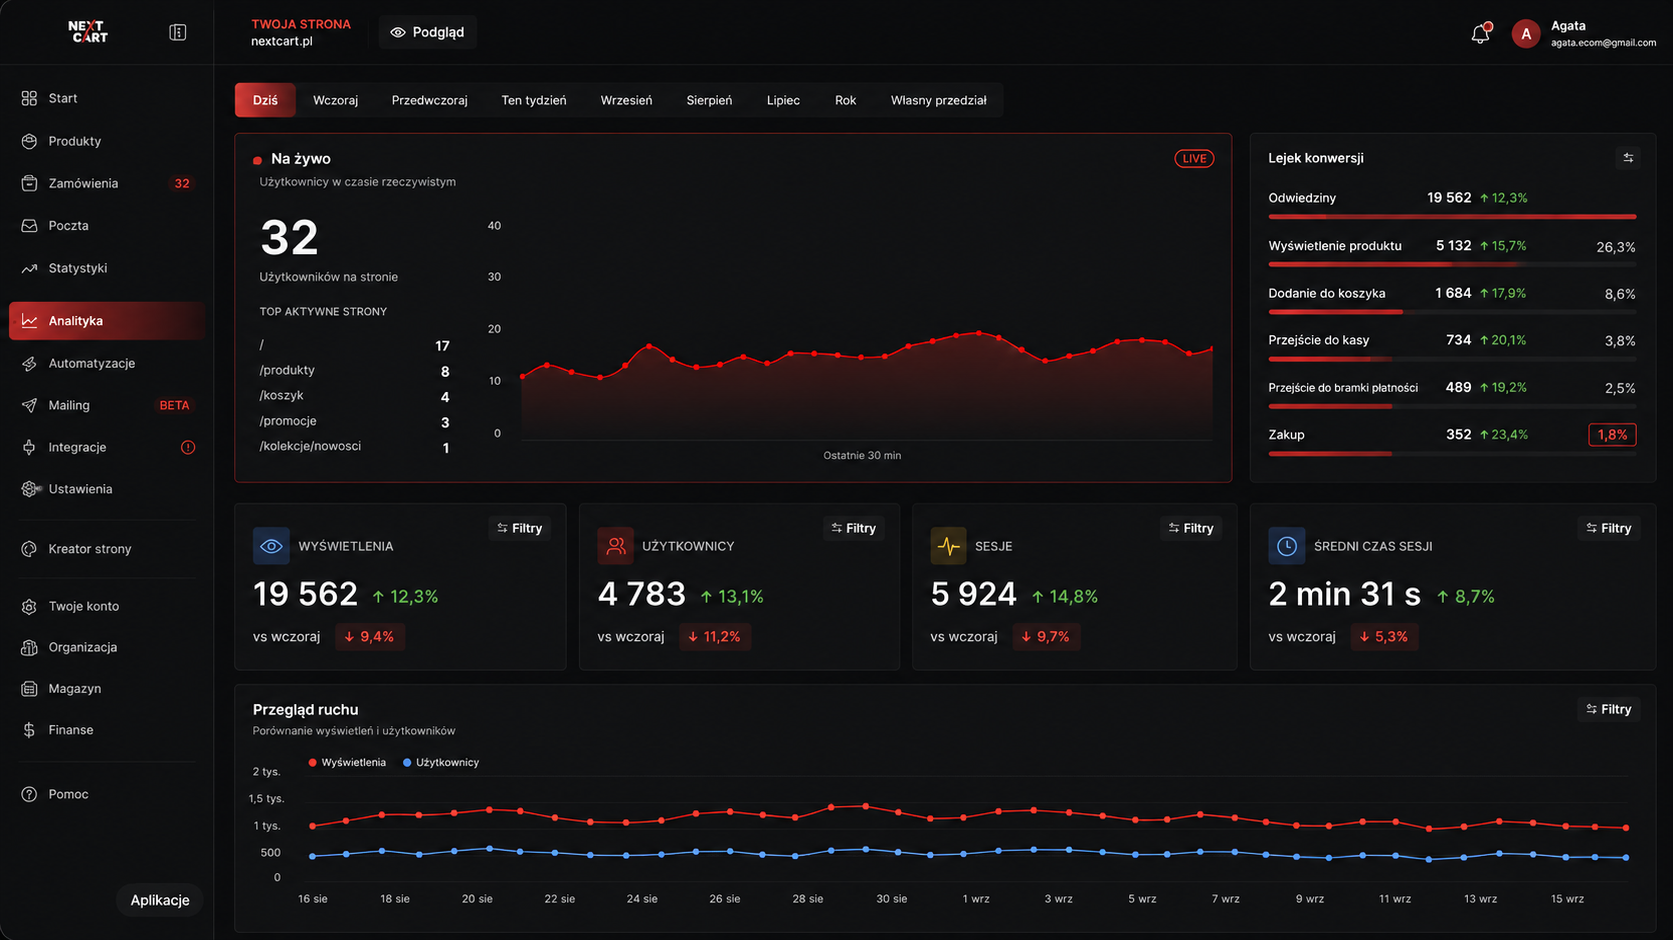Open the Podgląd preview button
The image size is (1673, 940).
point(427,32)
